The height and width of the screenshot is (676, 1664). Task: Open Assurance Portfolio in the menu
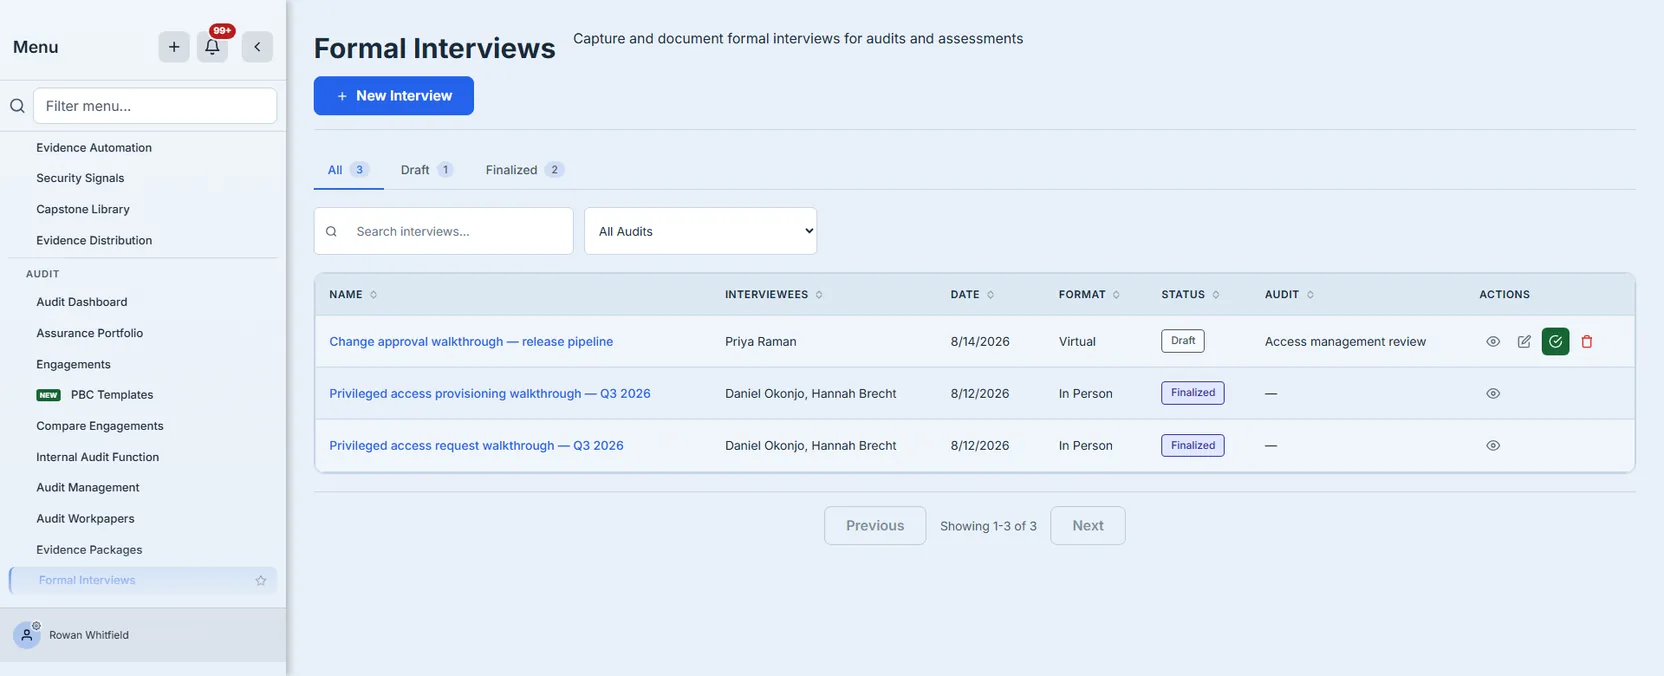point(90,333)
